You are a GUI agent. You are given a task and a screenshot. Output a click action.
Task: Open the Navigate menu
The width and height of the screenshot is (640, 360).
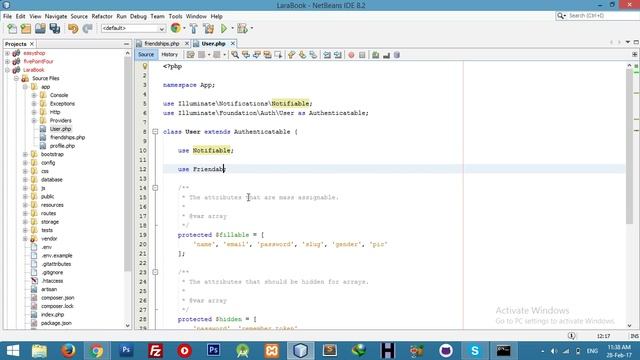(56, 16)
